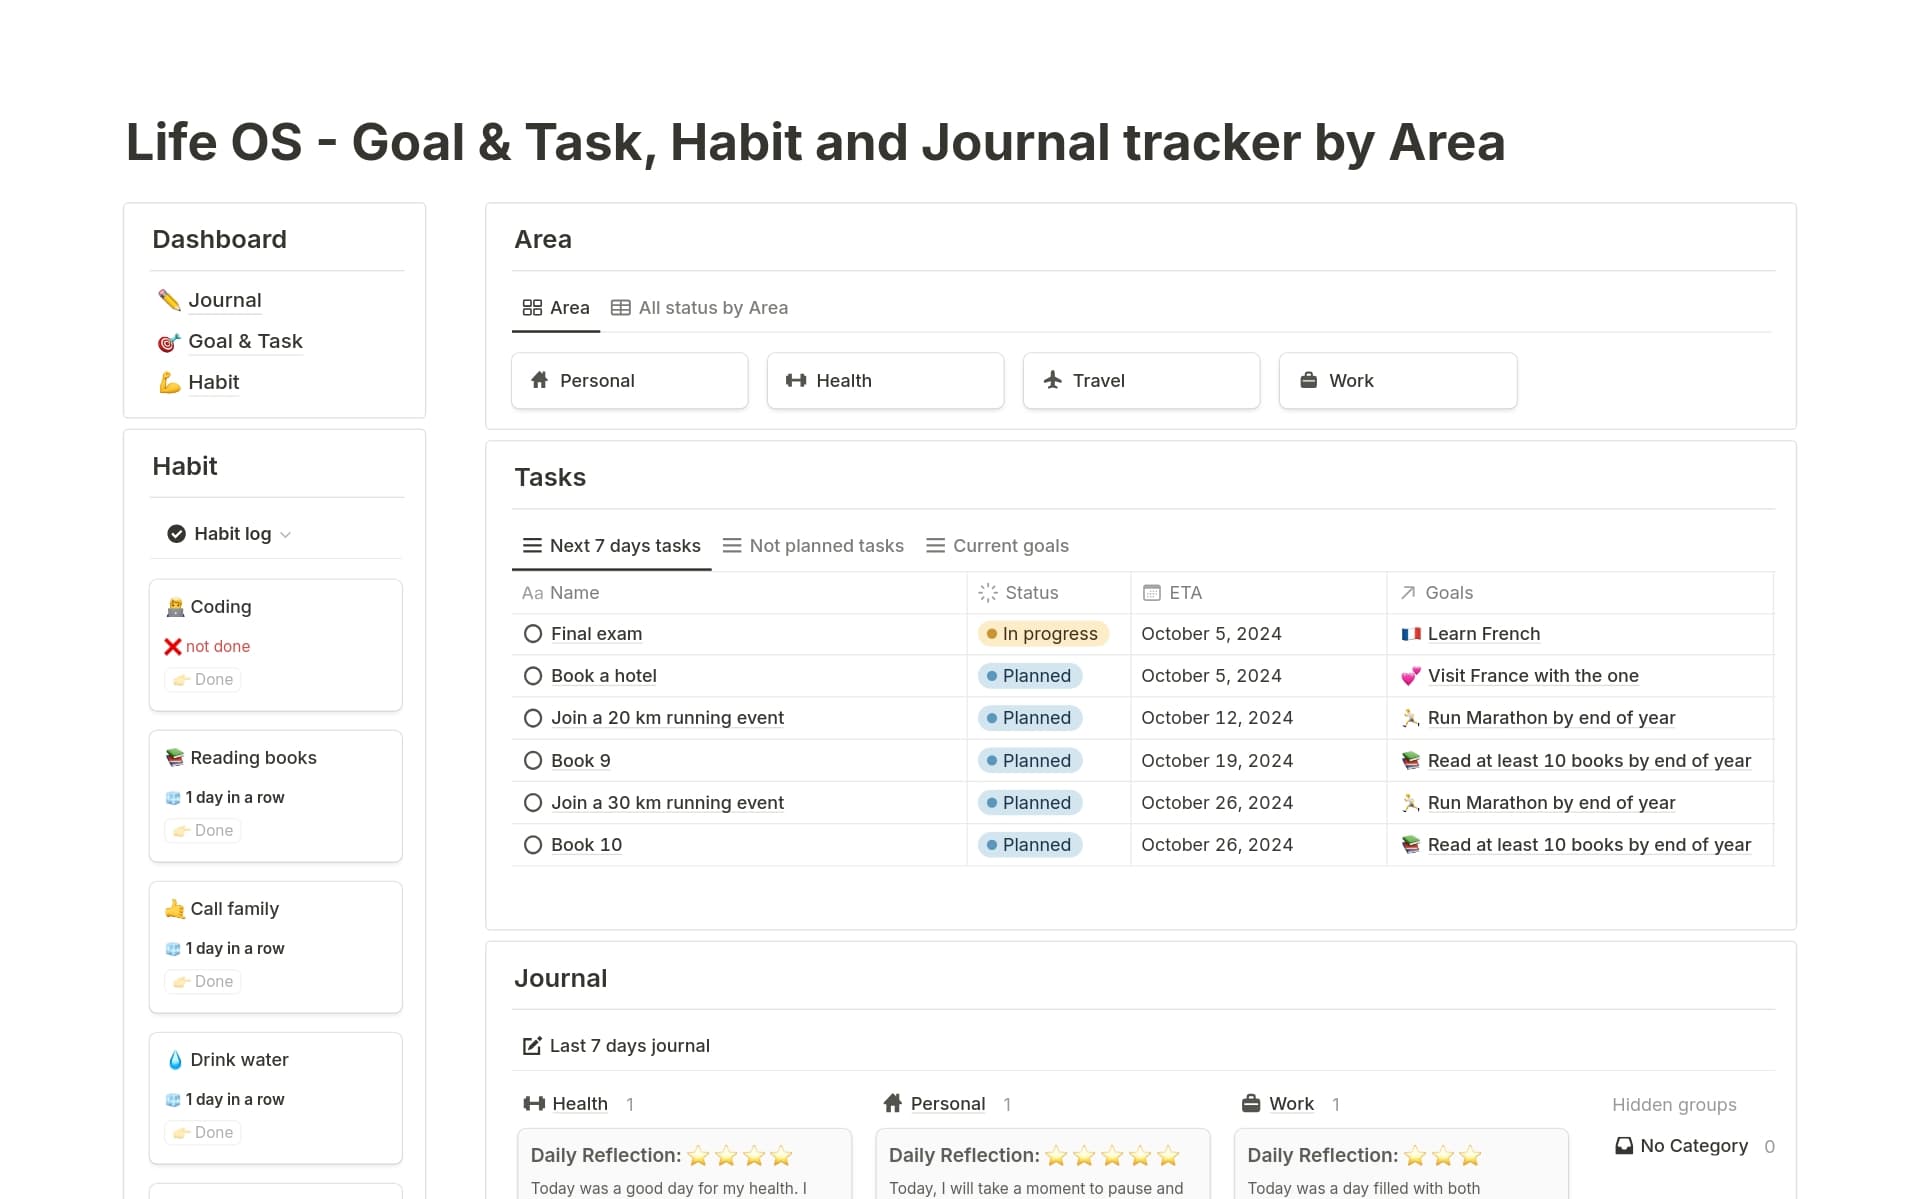The image size is (1920, 1199).
Task: Click the briefcase icon on Work card
Action: click(1308, 380)
